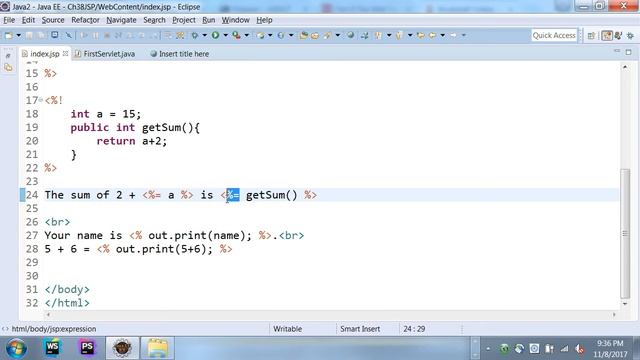Click the Save toolbar icon
The height and width of the screenshot is (360, 640).
coord(29,36)
